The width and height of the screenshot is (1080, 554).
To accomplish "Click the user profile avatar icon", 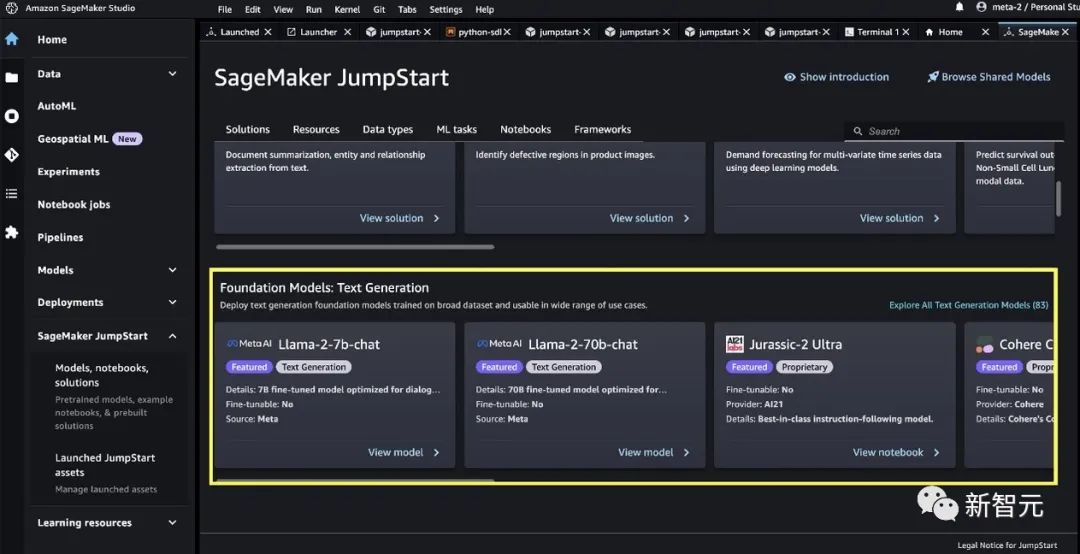I will [982, 9].
